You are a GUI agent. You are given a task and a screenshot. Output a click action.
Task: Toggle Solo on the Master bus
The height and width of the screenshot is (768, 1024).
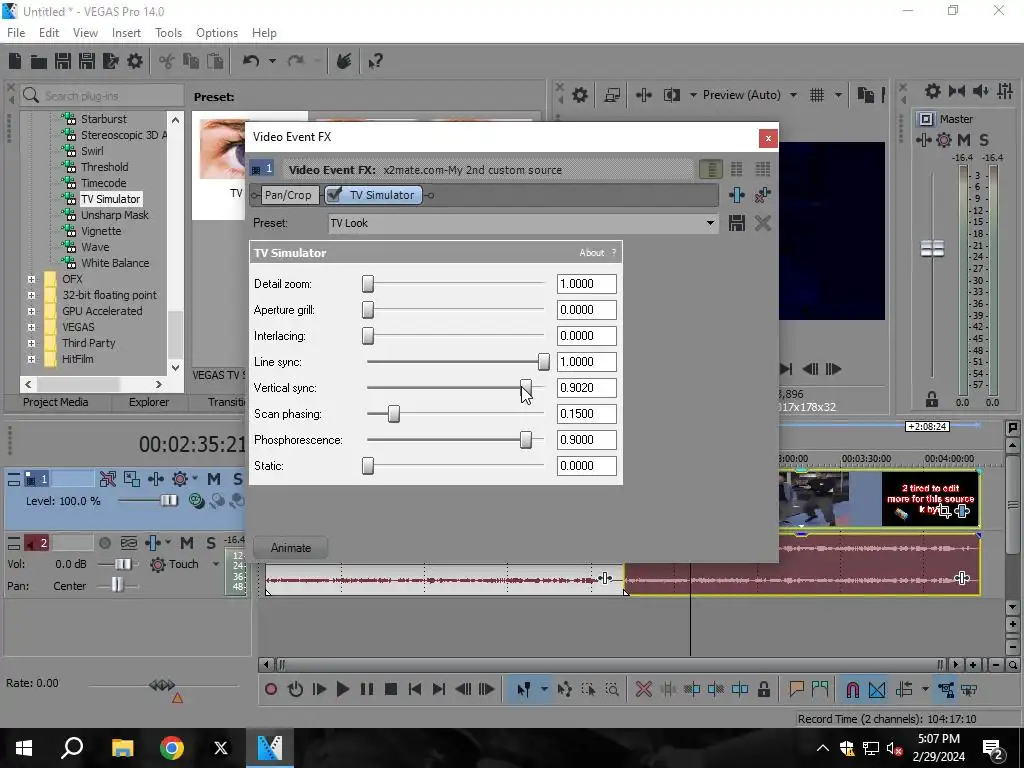coord(984,140)
